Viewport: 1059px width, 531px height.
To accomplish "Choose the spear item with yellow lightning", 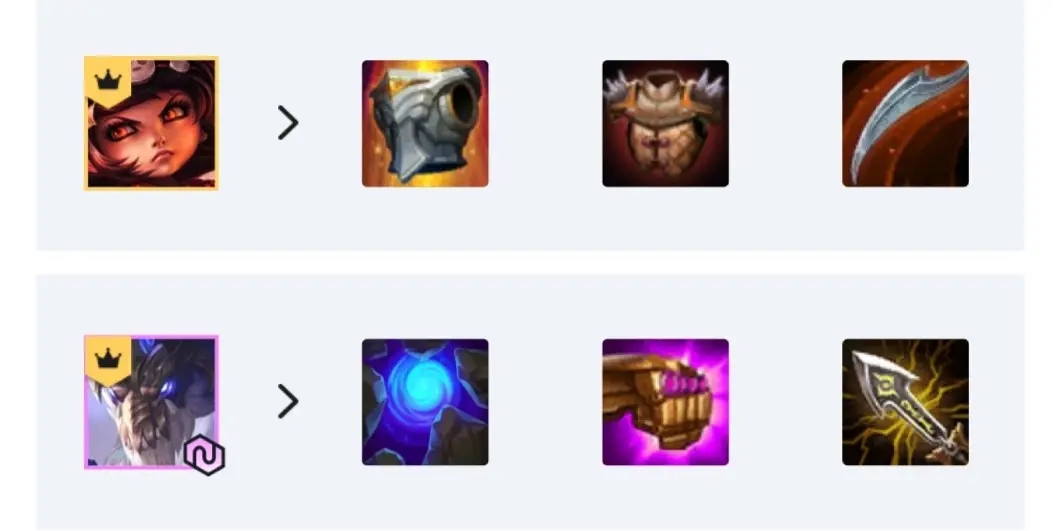I will pos(905,402).
